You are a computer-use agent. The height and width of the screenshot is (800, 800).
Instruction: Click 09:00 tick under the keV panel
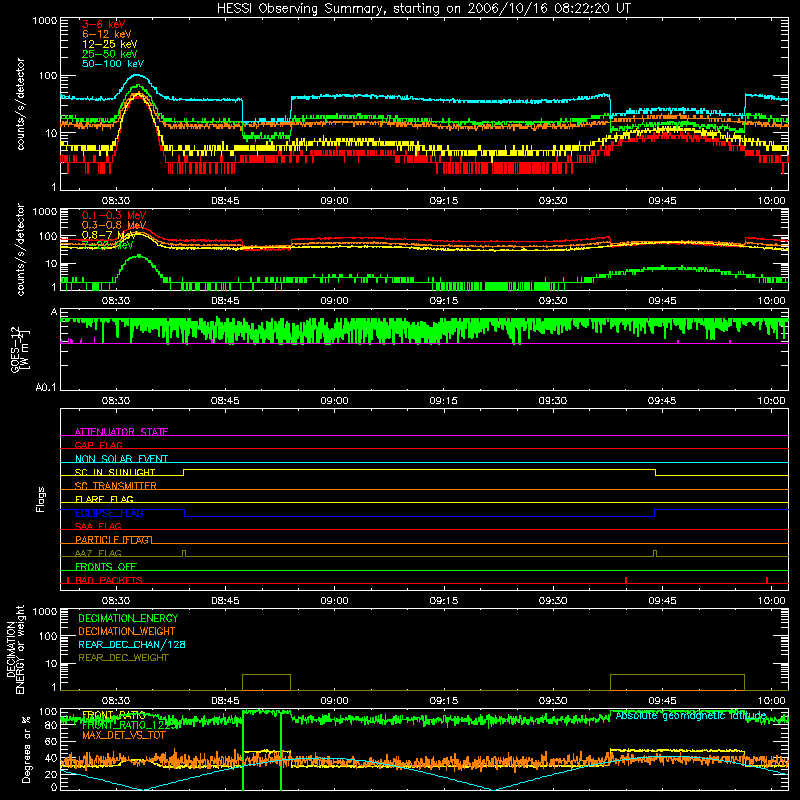pos(334,201)
